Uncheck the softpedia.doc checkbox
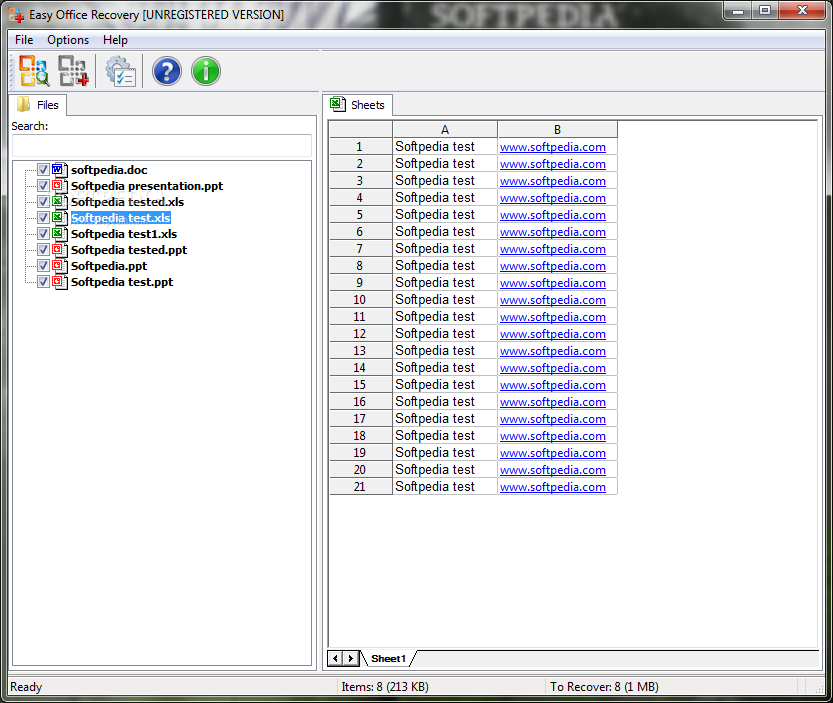The width and height of the screenshot is (833, 703). [43, 170]
